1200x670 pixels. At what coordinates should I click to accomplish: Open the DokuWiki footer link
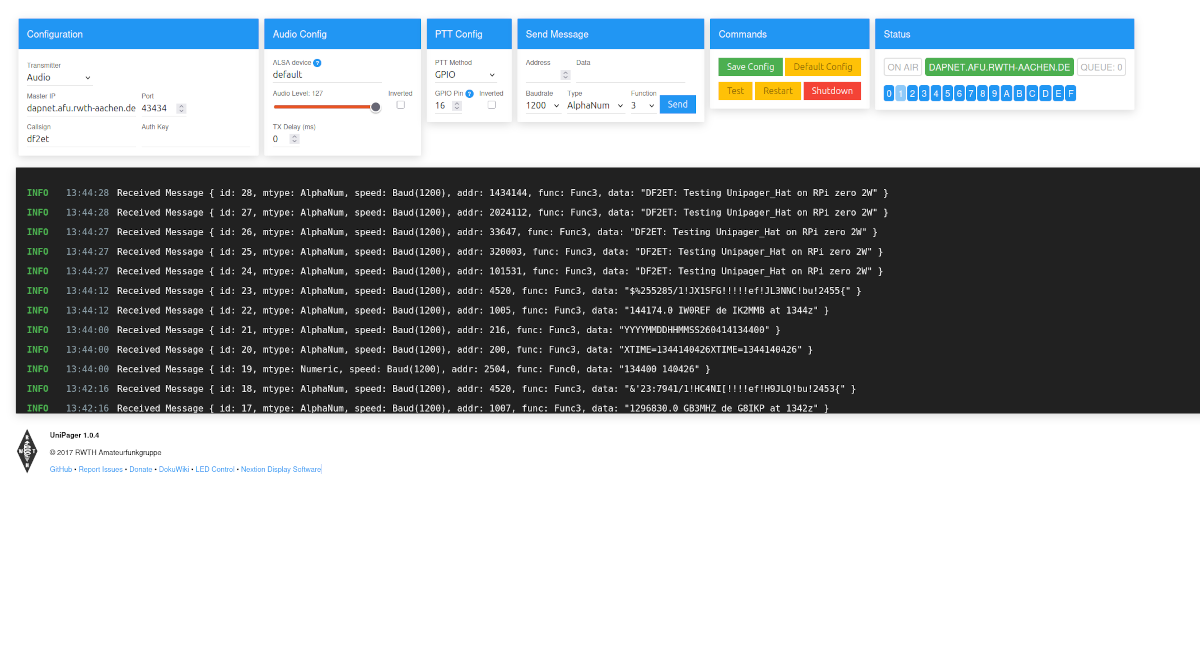point(174,469)
